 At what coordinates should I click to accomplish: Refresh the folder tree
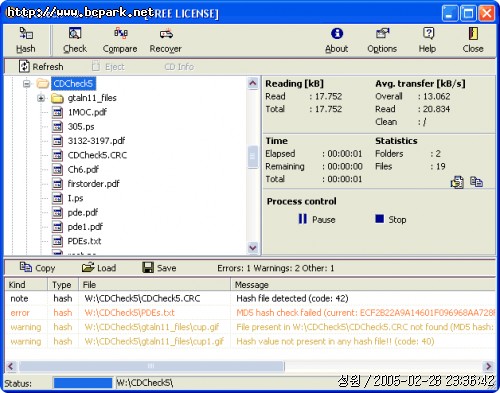click(41, 67)
